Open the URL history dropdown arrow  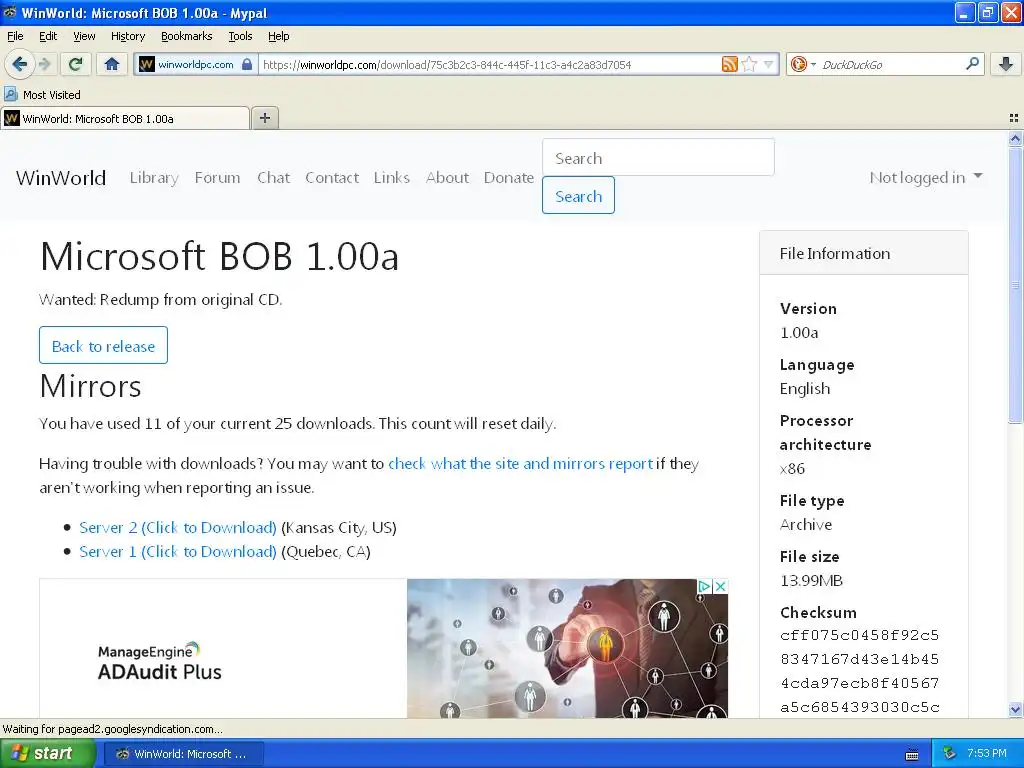tap(769, 64)
